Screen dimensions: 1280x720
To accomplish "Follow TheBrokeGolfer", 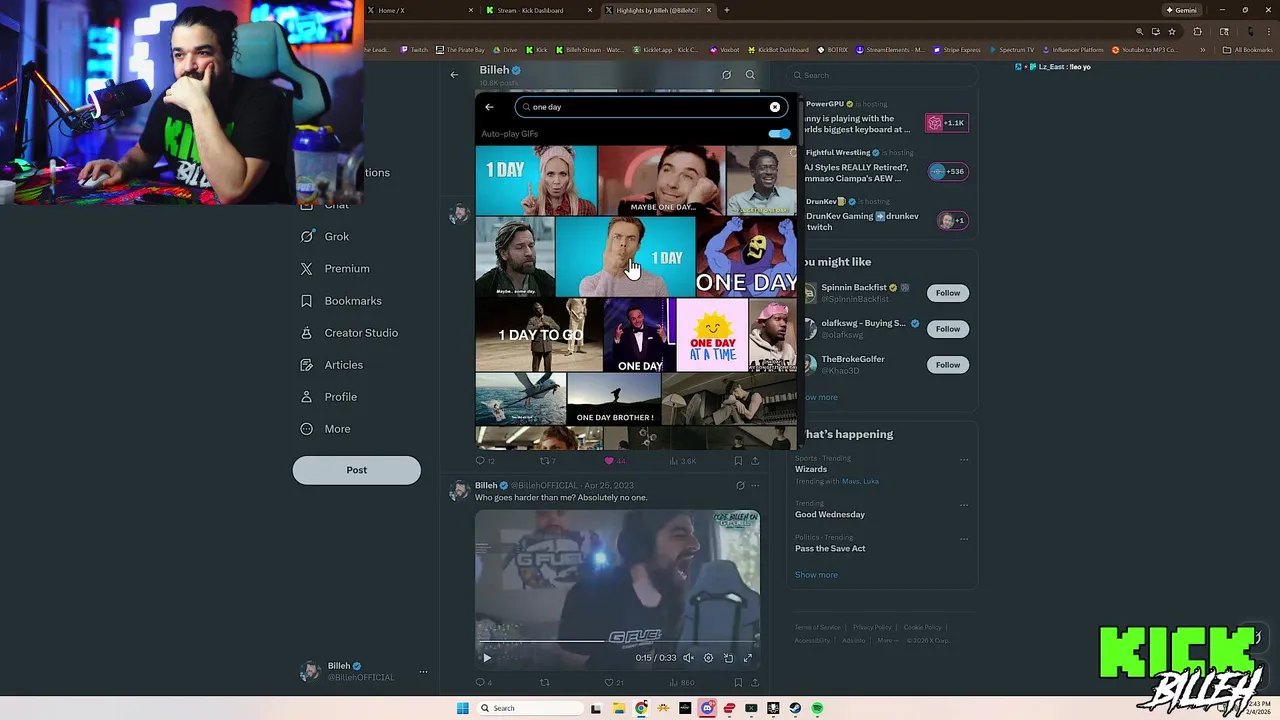I will [x=948, y=365].
